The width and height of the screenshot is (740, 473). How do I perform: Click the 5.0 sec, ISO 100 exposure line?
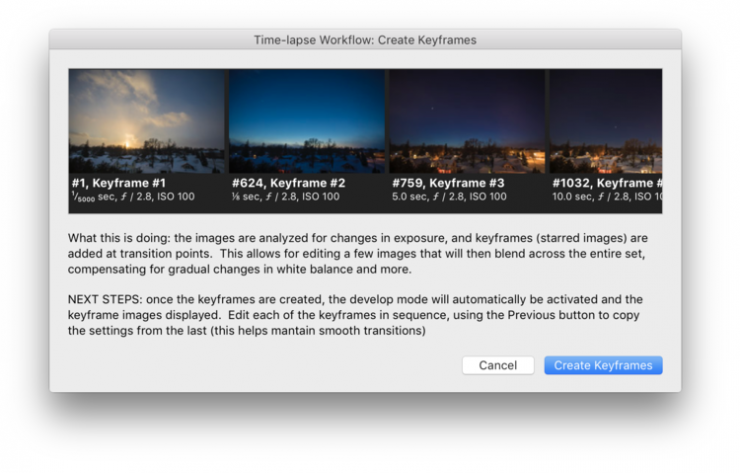coord(449,197)
